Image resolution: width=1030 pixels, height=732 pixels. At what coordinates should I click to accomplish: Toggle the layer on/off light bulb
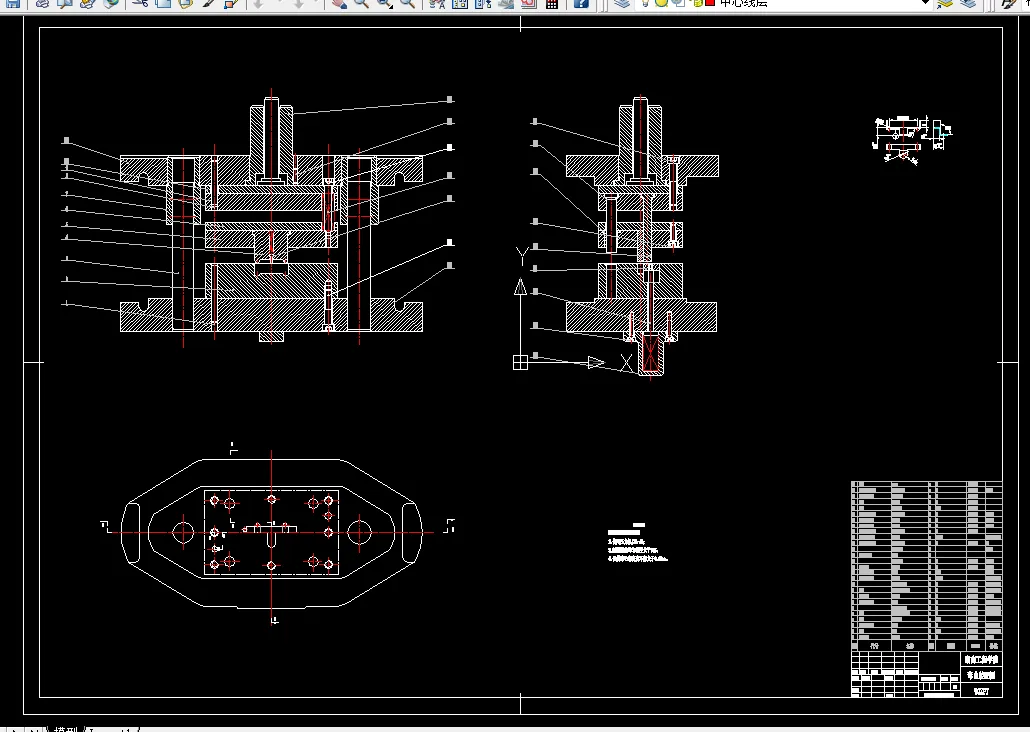(646, 3)
